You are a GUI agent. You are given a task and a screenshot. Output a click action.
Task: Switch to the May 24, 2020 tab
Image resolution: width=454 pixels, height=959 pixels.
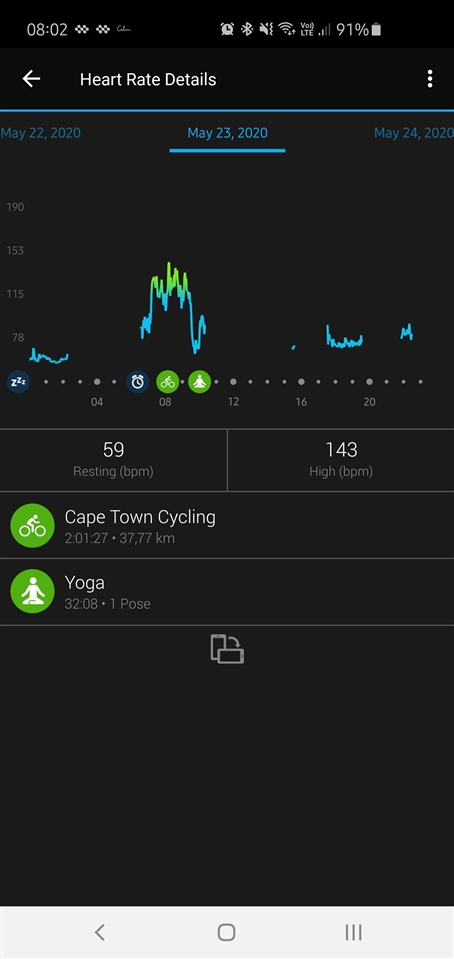coord(414,133)
